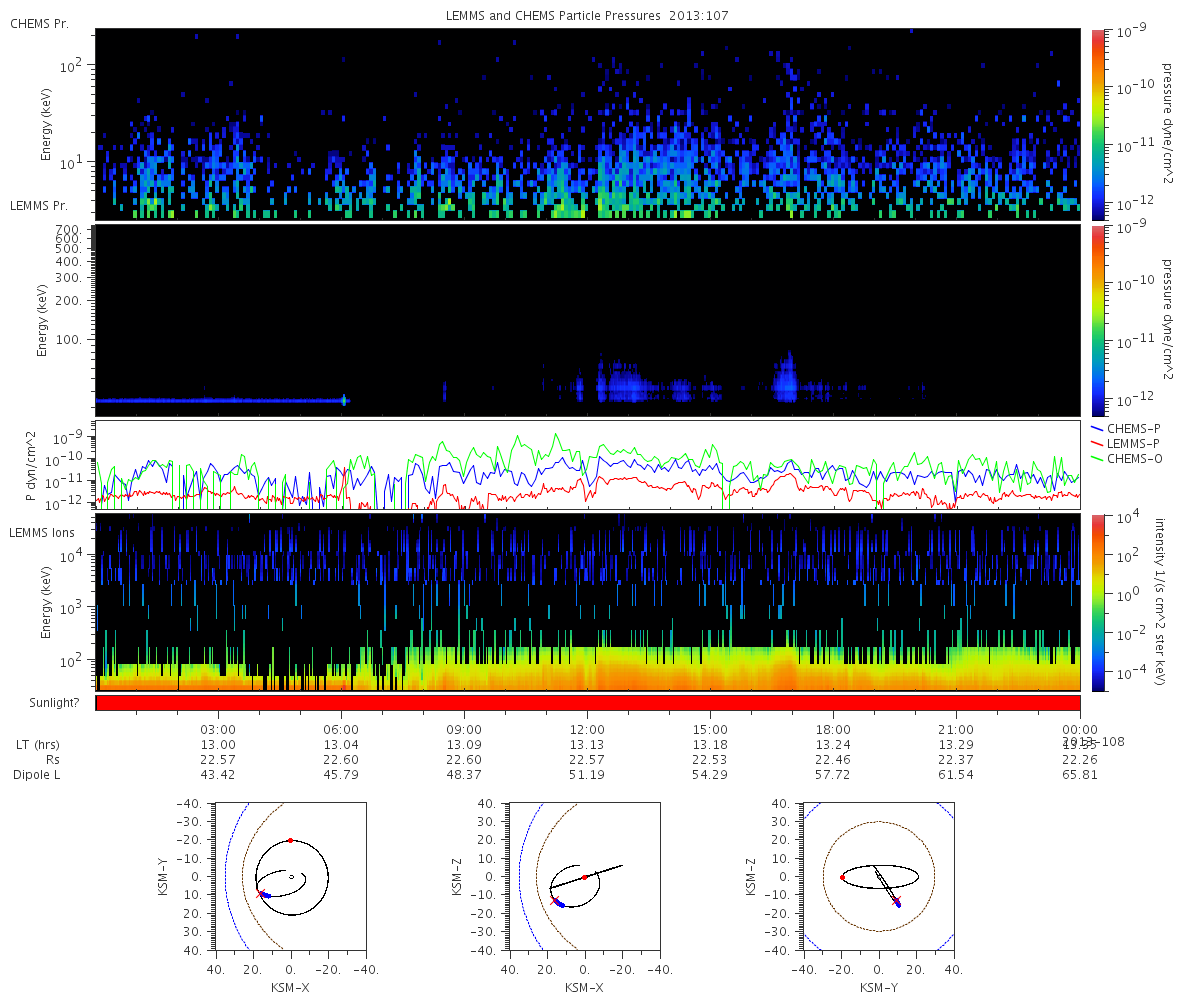Click the CHEMS Pr. panel label
1200x1000 pixels.
tap(39, 23)
